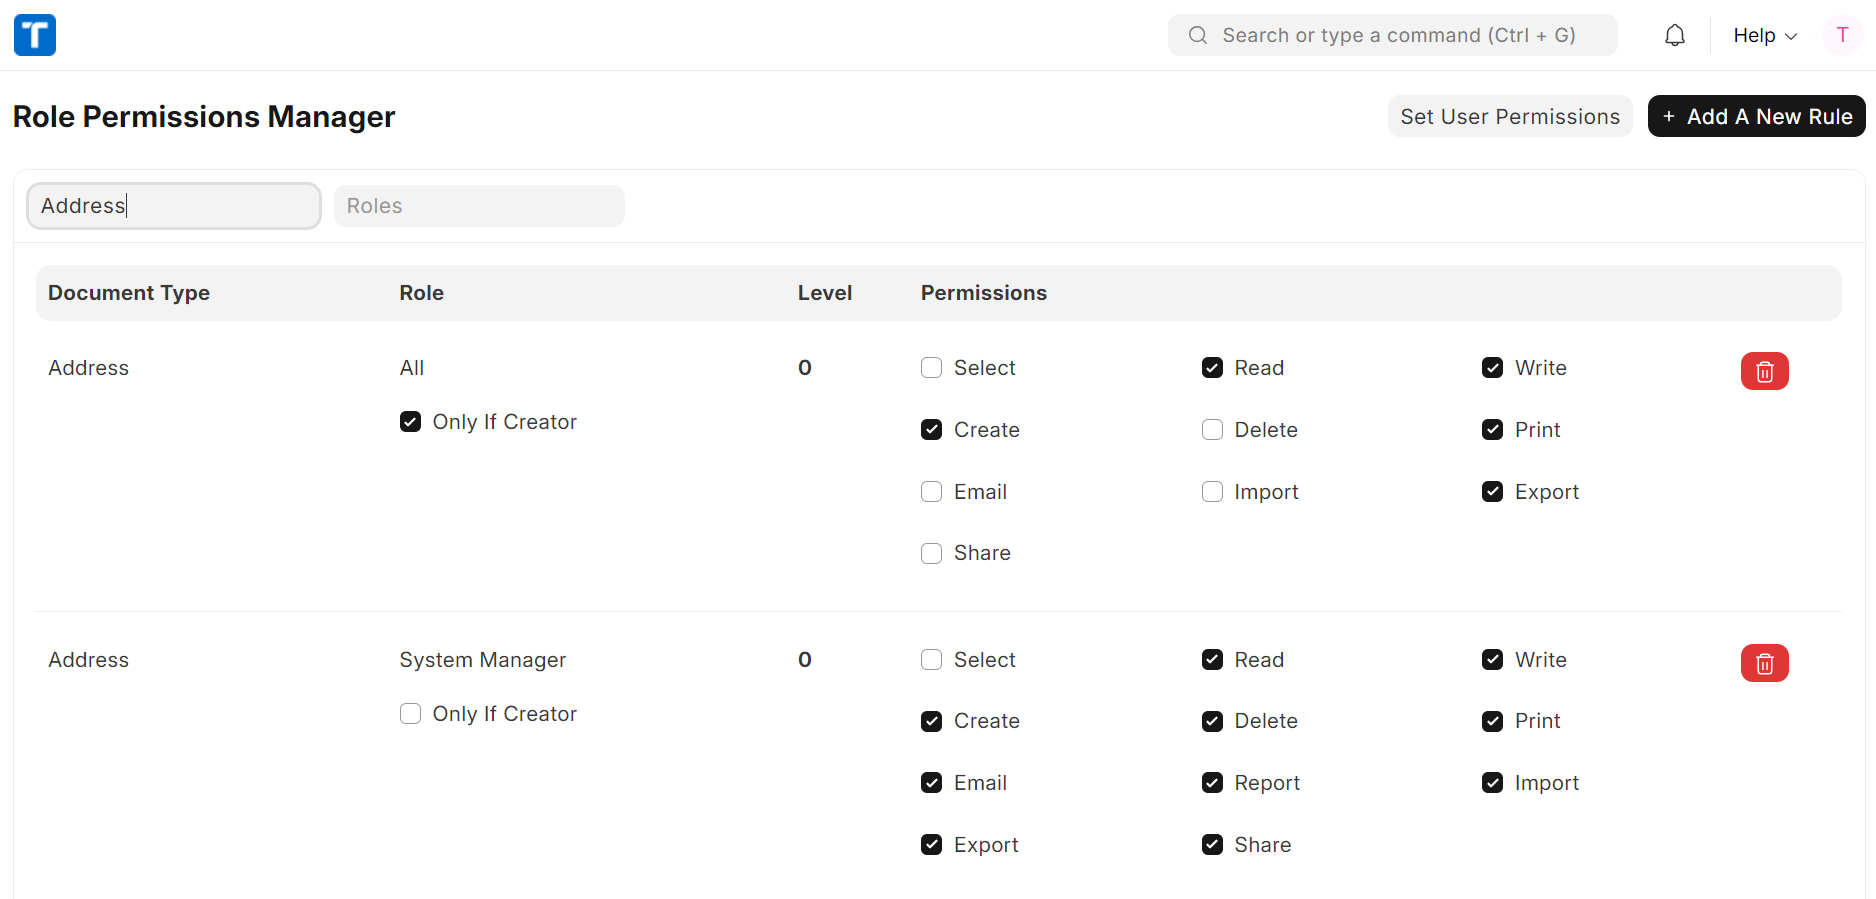
Task: Delete the All role Address rule
Action: click(x=1764, y=371)
